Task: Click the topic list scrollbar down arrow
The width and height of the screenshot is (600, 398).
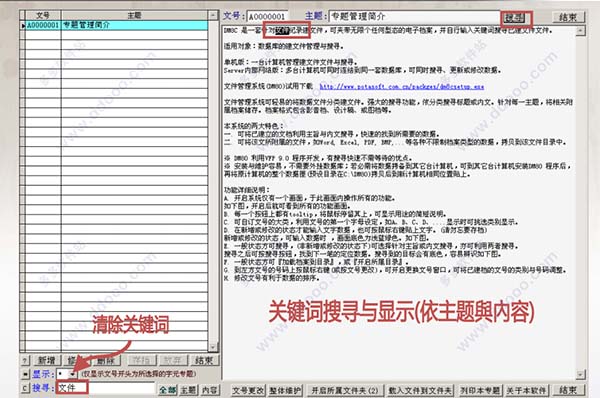Action: click(x=213, y=347)
